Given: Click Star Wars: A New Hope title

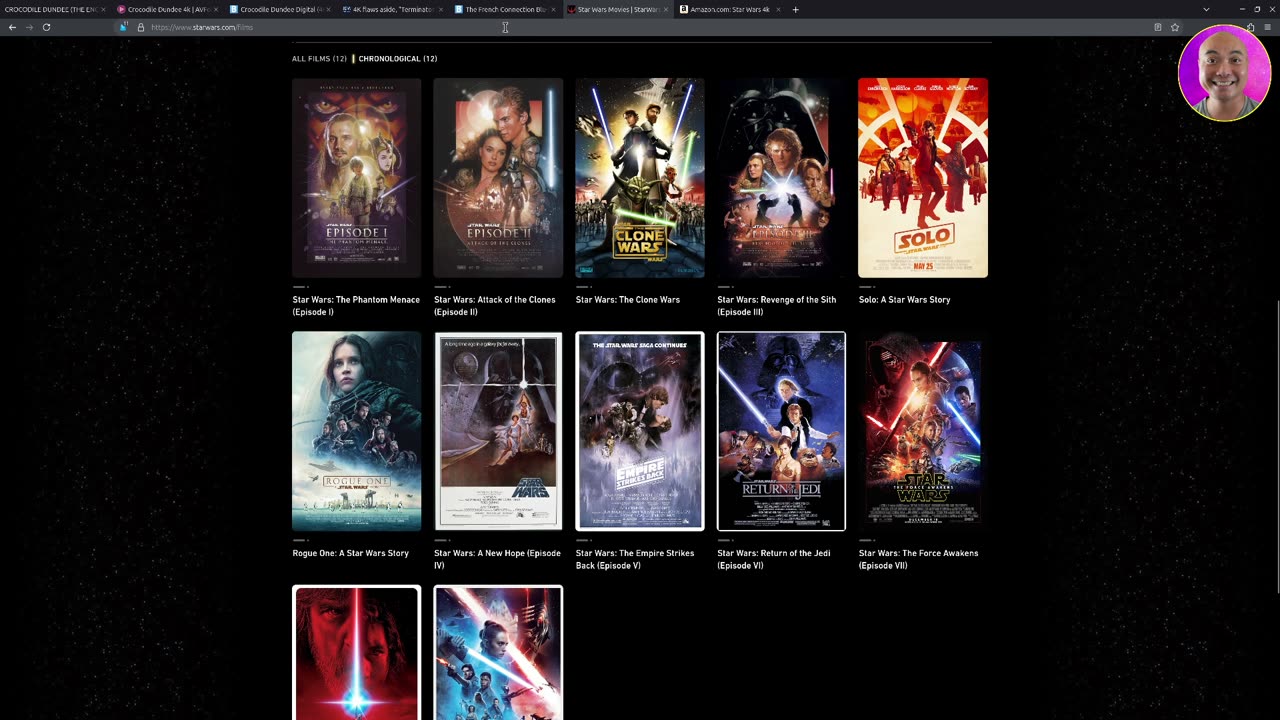Looking at the screenshot, I should coord(497,559).
